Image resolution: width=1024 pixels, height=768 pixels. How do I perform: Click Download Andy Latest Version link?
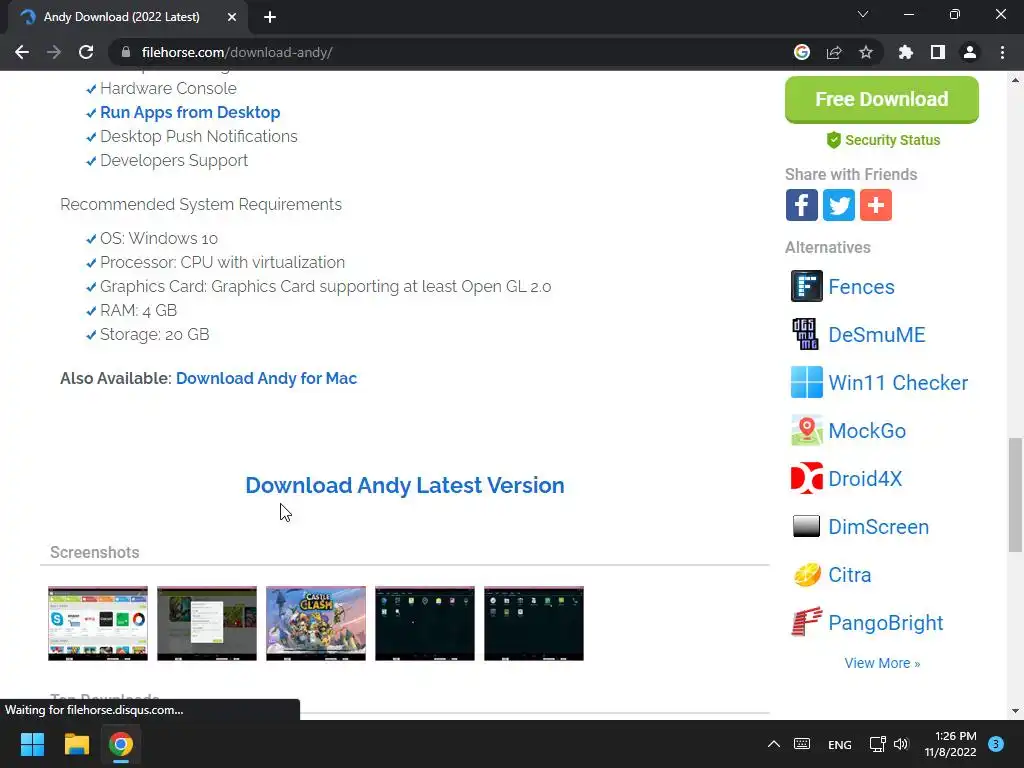click(405, 485)
